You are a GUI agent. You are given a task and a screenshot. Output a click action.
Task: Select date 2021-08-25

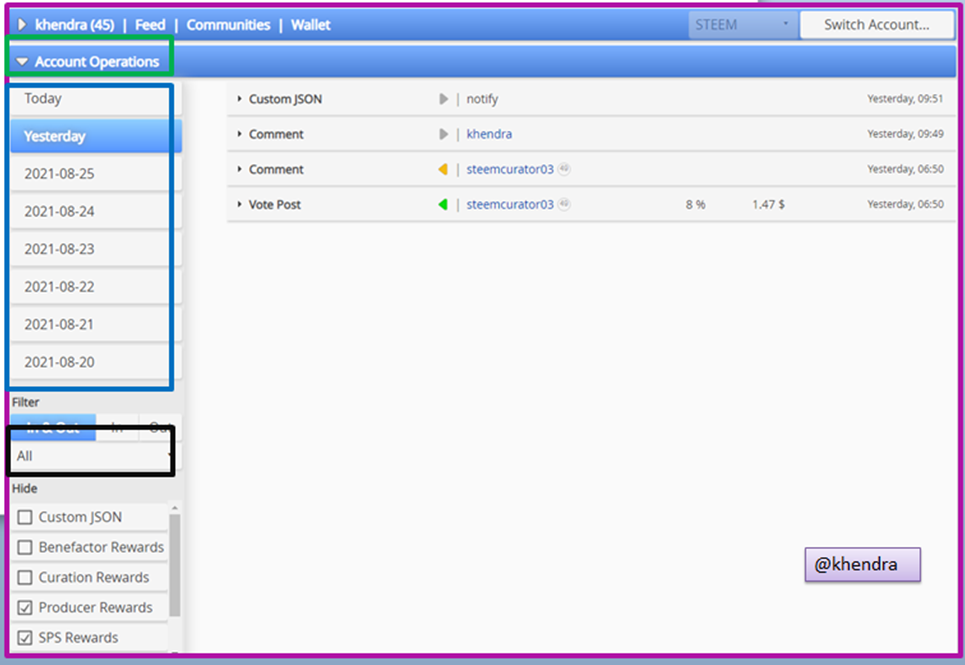click(95, 173)
